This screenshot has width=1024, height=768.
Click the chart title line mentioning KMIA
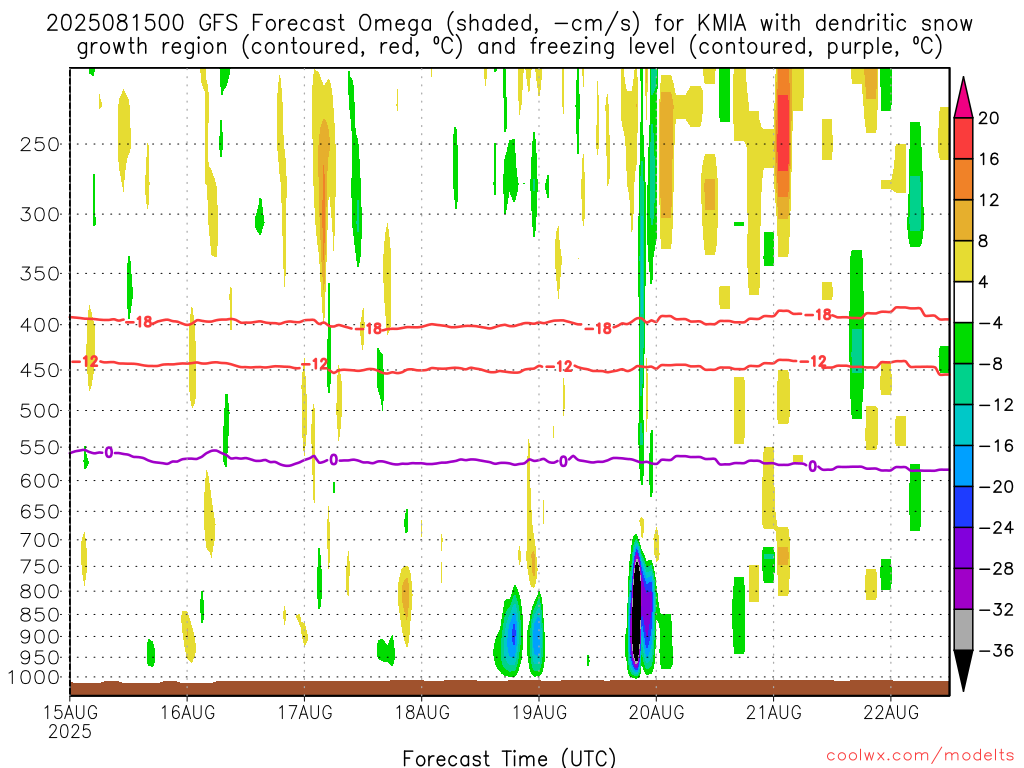tap(509, 24)
